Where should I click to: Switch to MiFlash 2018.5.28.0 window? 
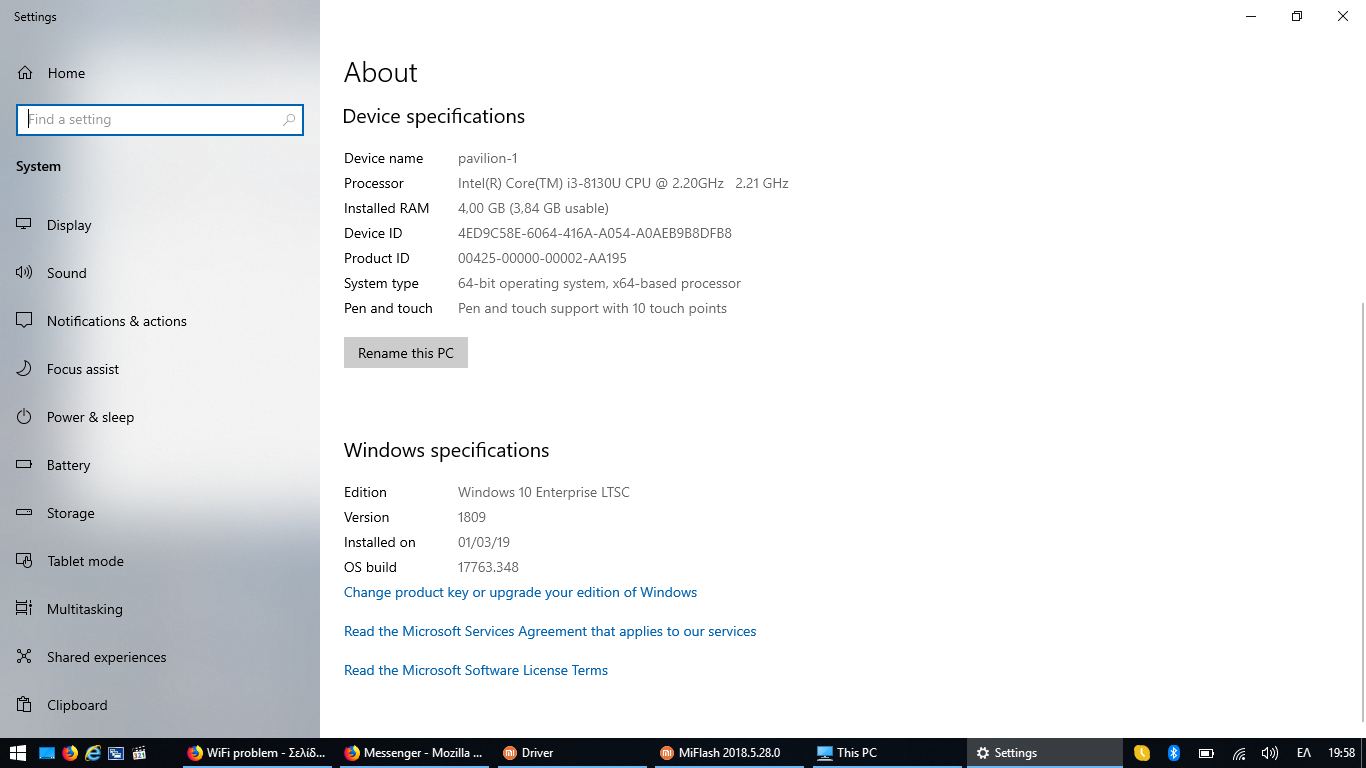729,753
